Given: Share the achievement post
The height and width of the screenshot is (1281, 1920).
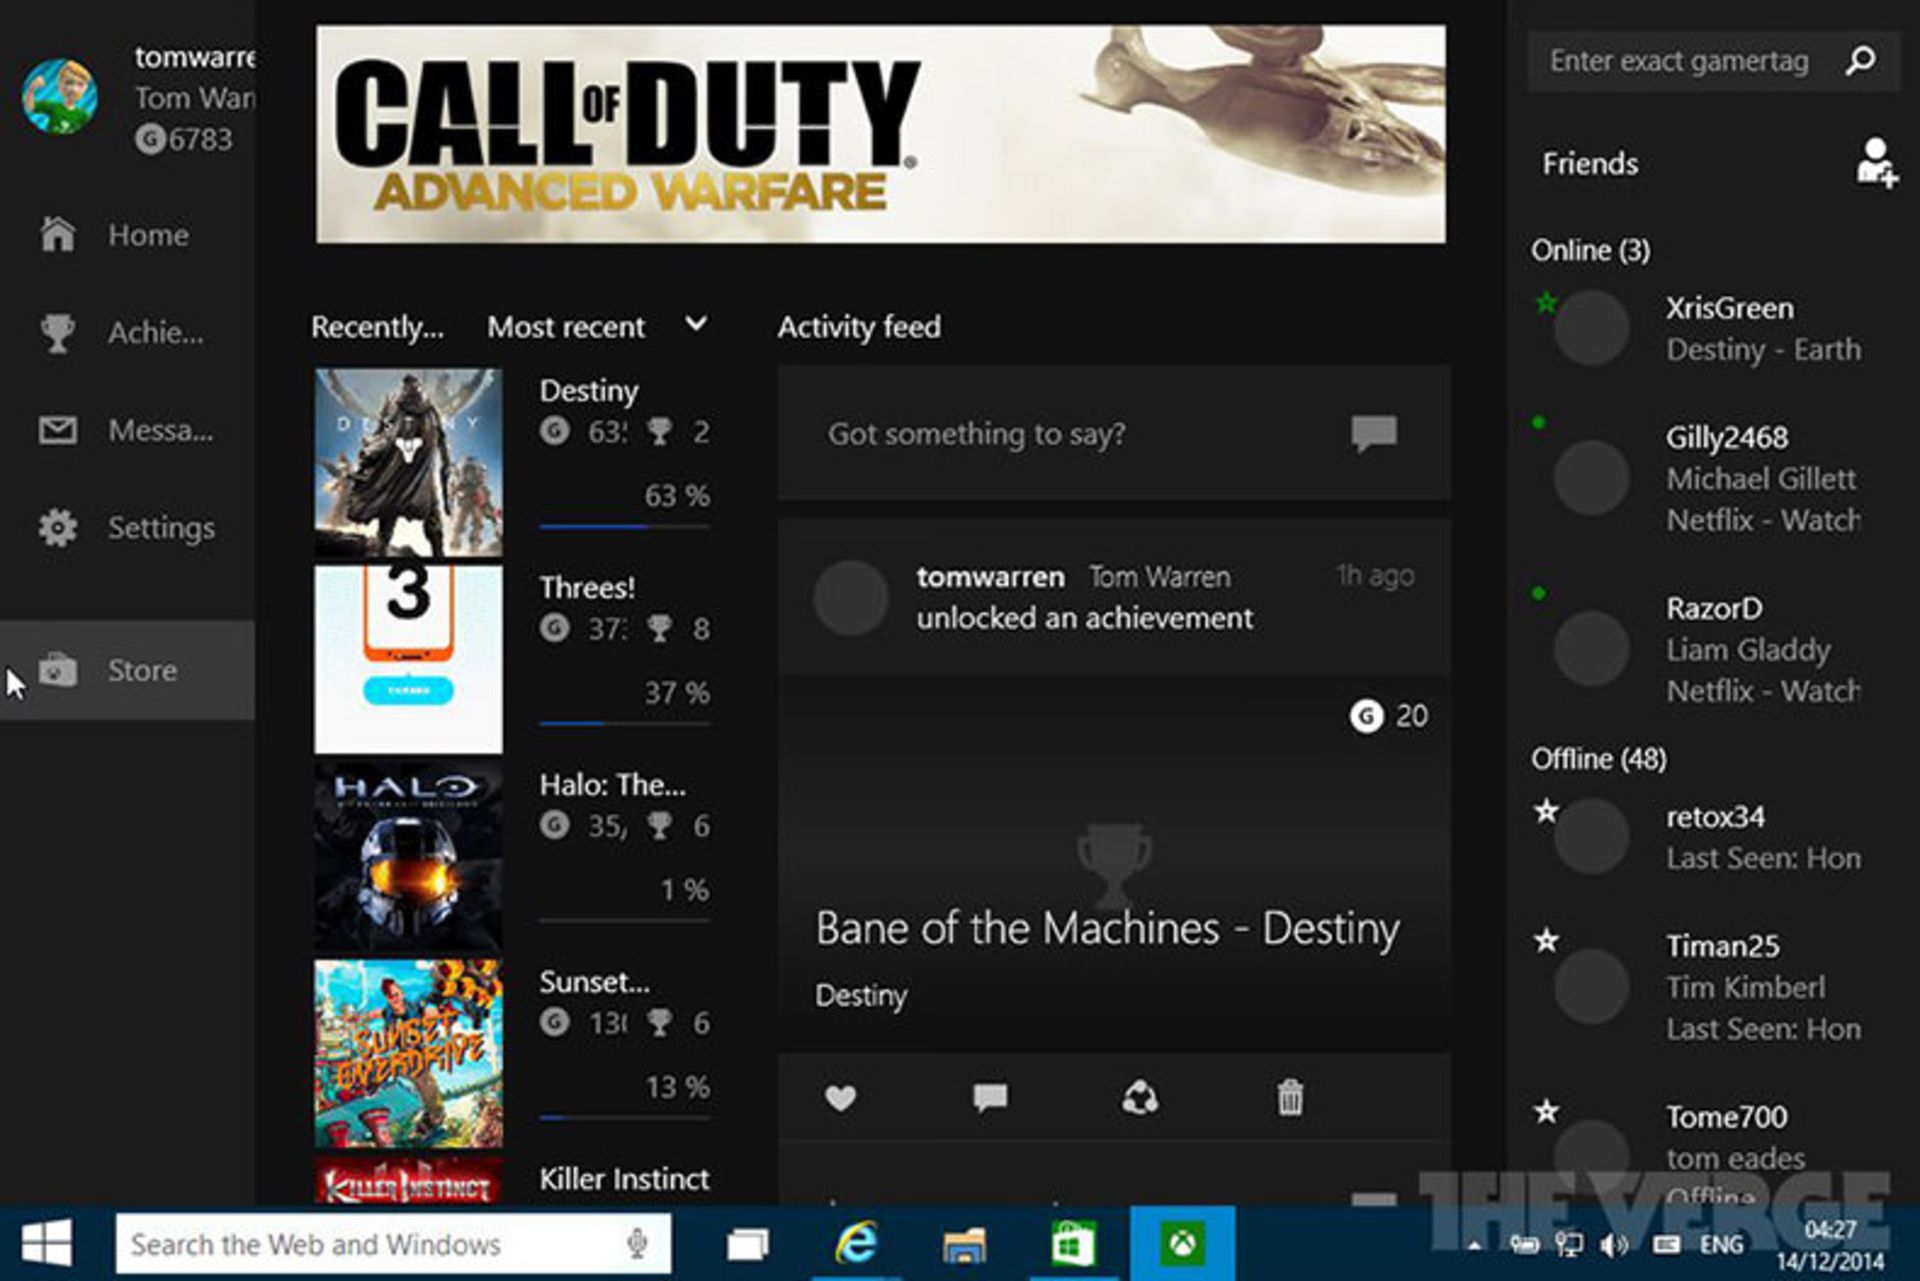Looking at the screenshot, I should [x=1140, y=1097].
